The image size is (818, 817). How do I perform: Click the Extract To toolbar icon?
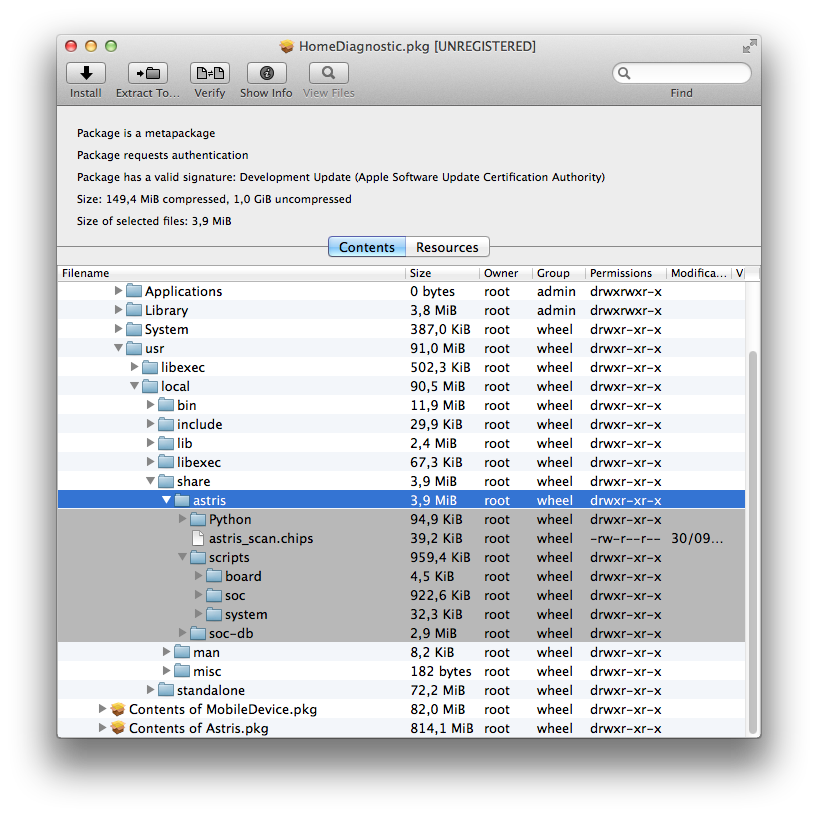(148, 73)
